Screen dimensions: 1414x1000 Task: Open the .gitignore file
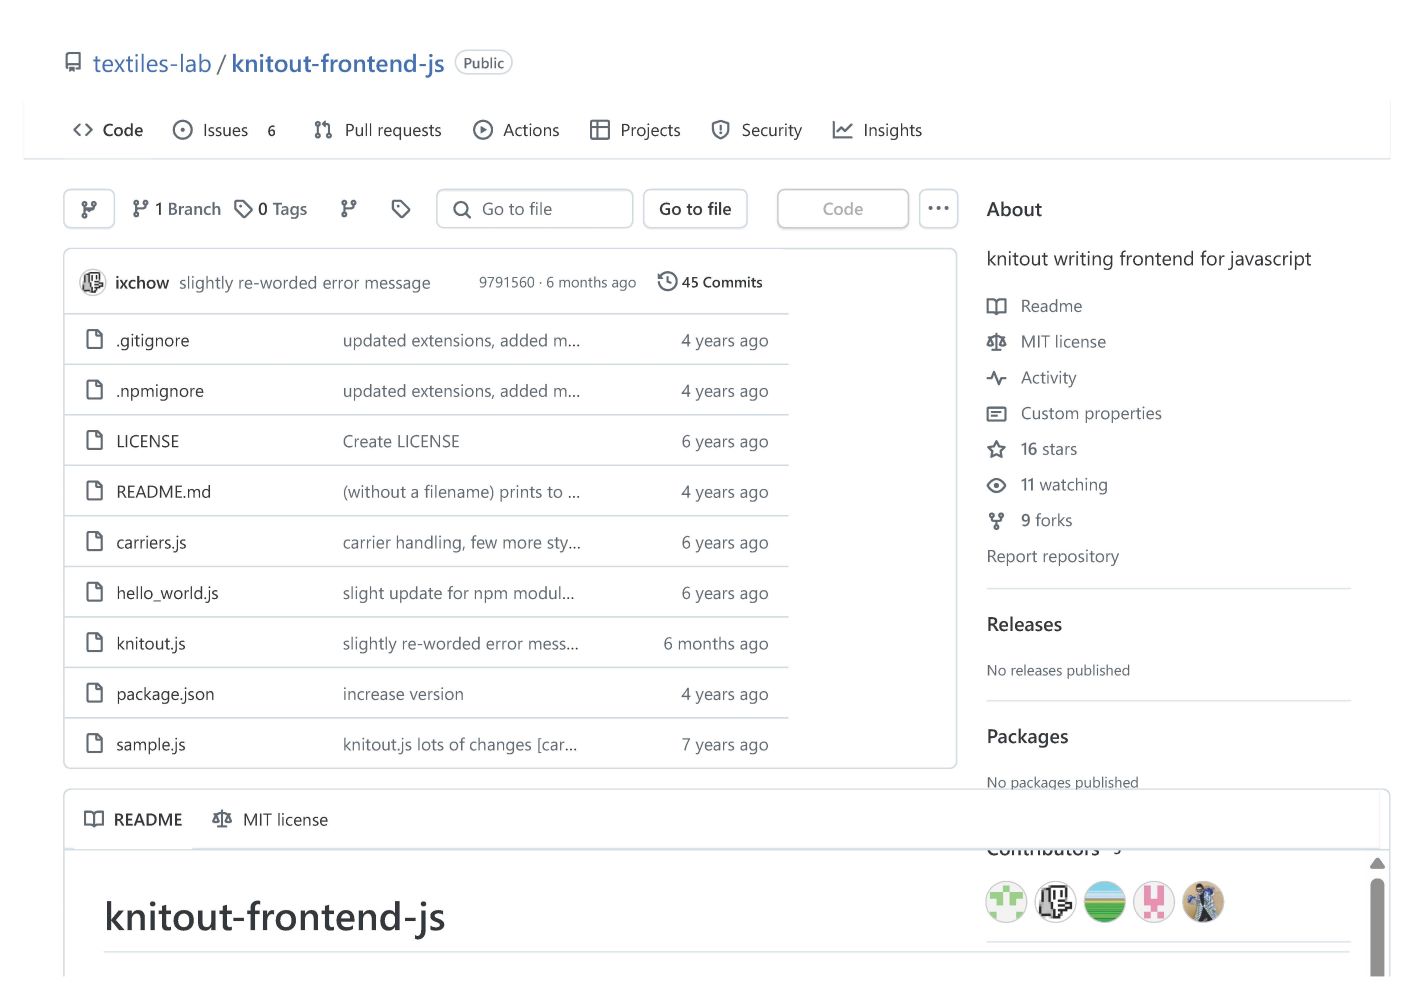[x=153, y=341]
